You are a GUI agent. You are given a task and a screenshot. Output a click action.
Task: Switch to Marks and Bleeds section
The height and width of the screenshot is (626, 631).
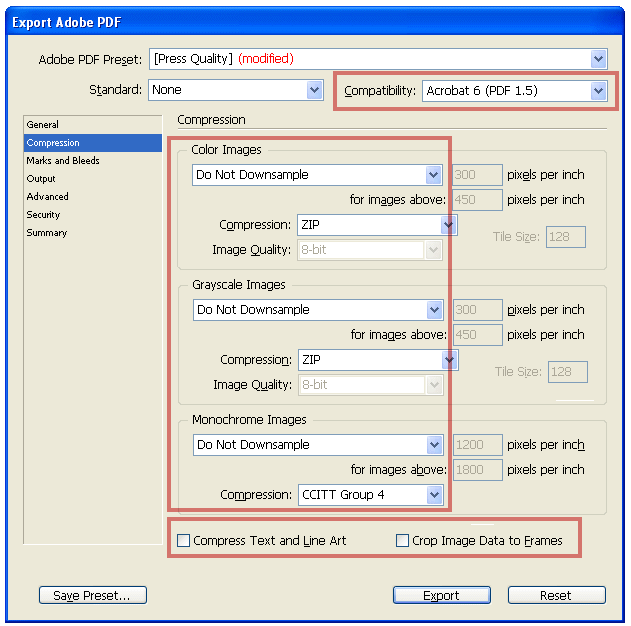[63, 161]
